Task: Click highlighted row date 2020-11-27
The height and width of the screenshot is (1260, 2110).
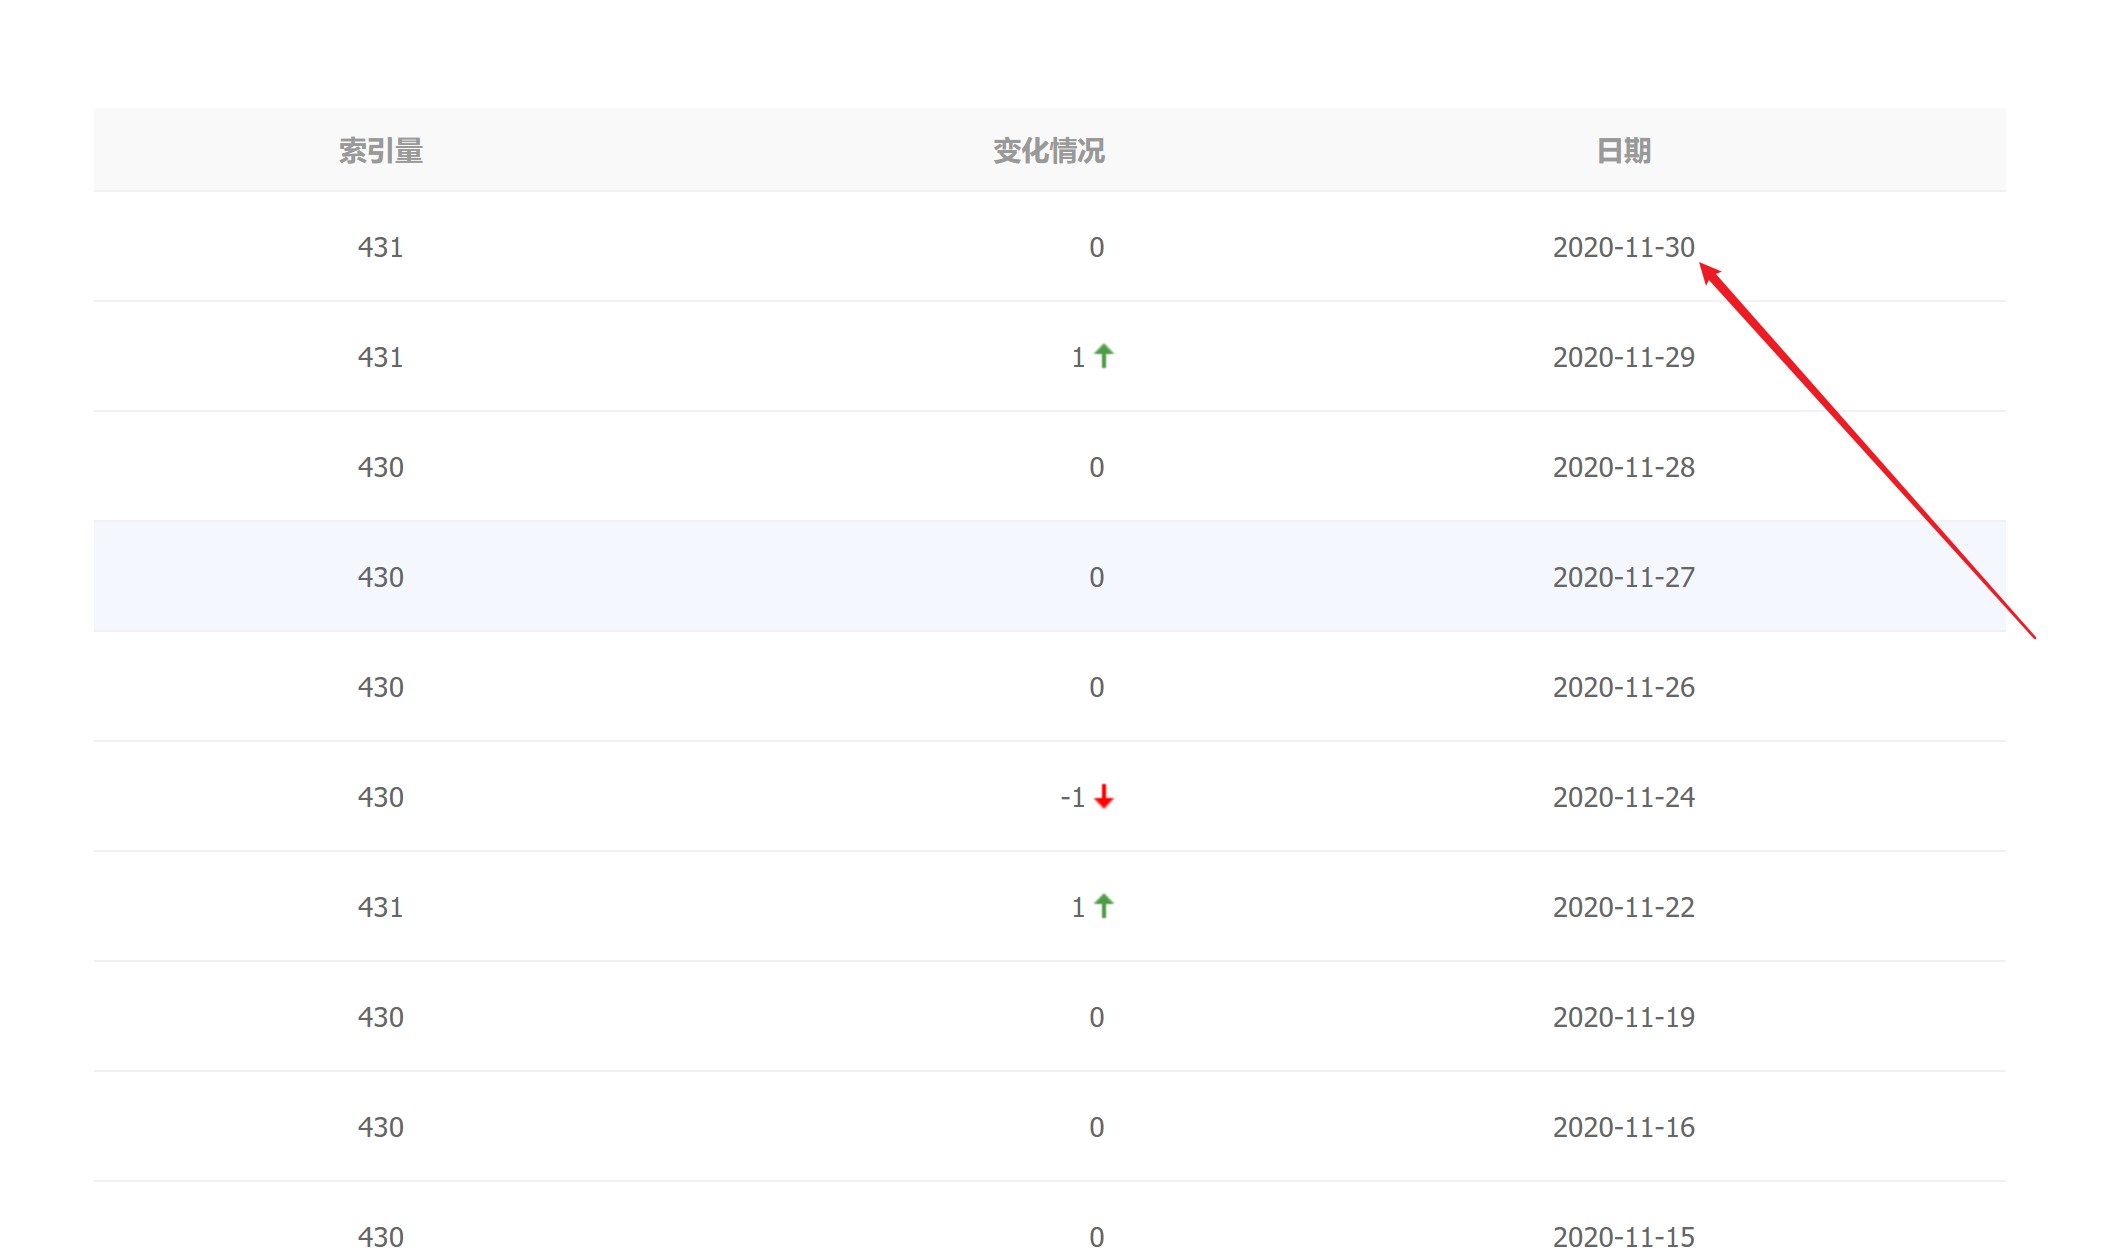Action: (1623, 577)
